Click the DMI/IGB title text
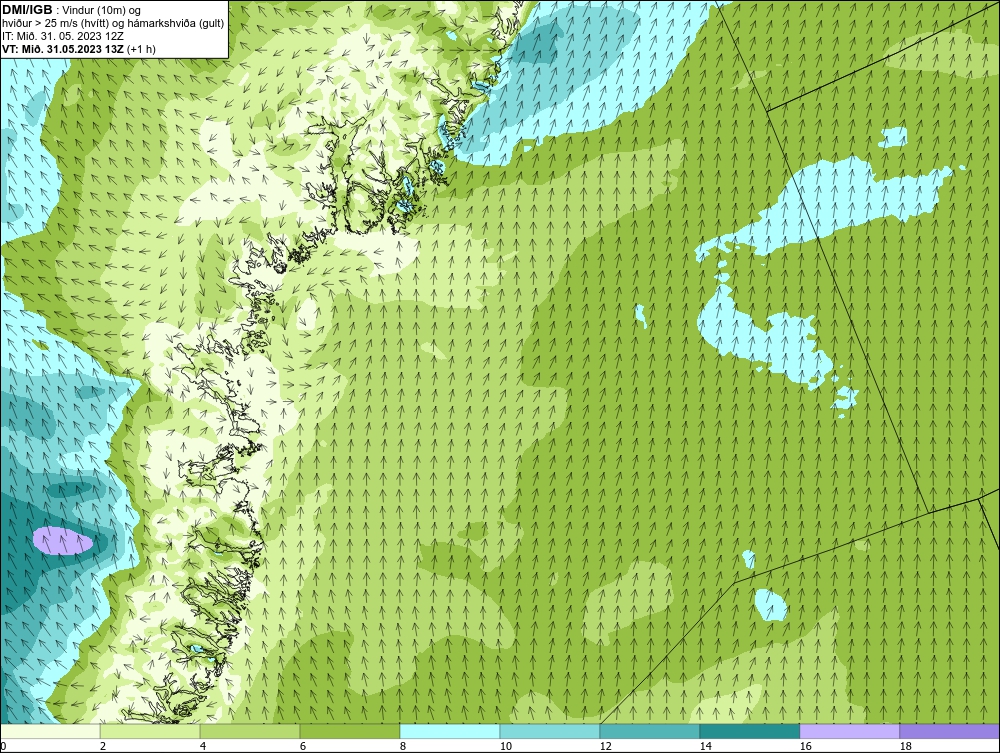The width and height of the screenshot is (1000, 753). (x=27, y=10)
